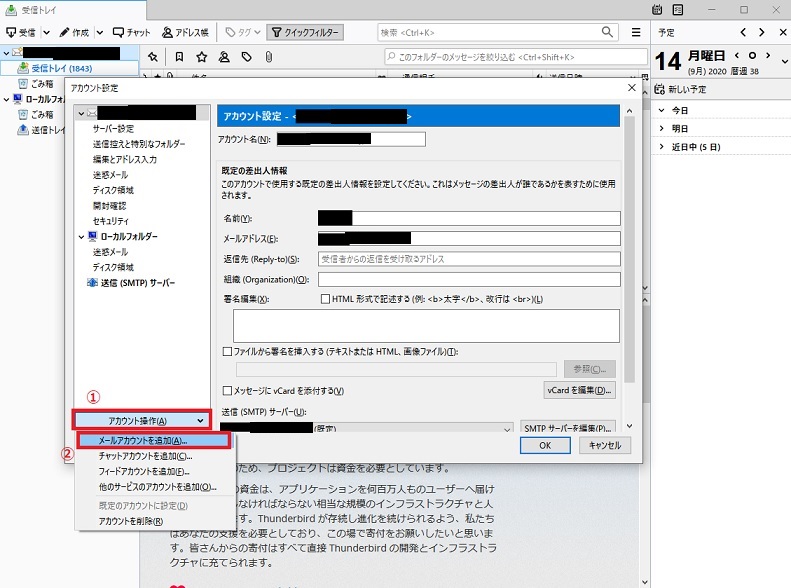The width and height of the screenshot is (791, 588).
Task: Open the hamburger application menu
Action: point(636,32)
